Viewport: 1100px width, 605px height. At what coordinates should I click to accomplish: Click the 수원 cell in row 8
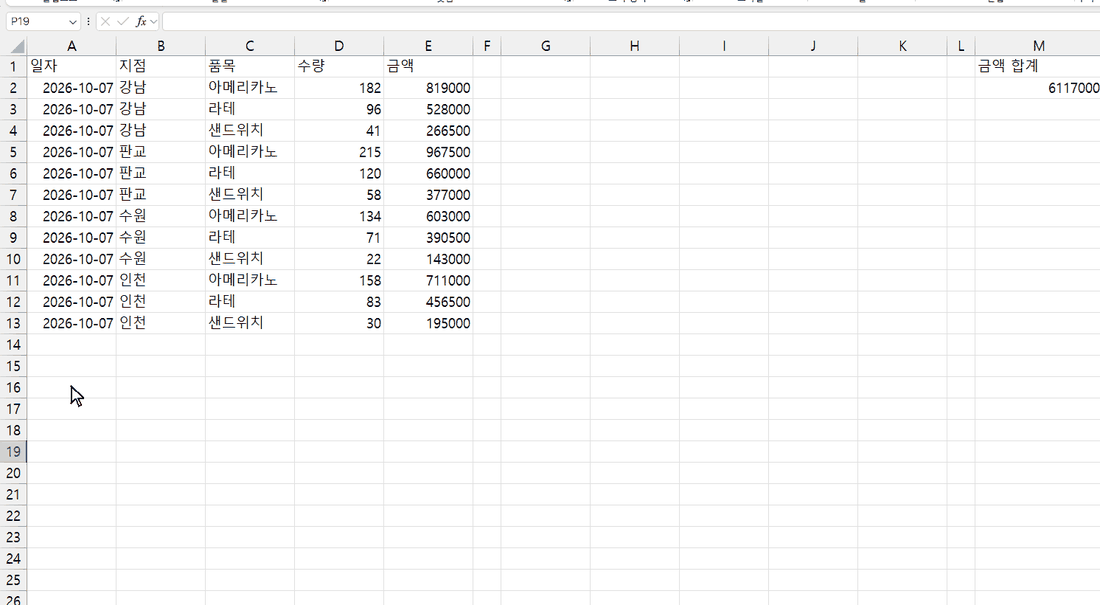click(x=161, y=217)
